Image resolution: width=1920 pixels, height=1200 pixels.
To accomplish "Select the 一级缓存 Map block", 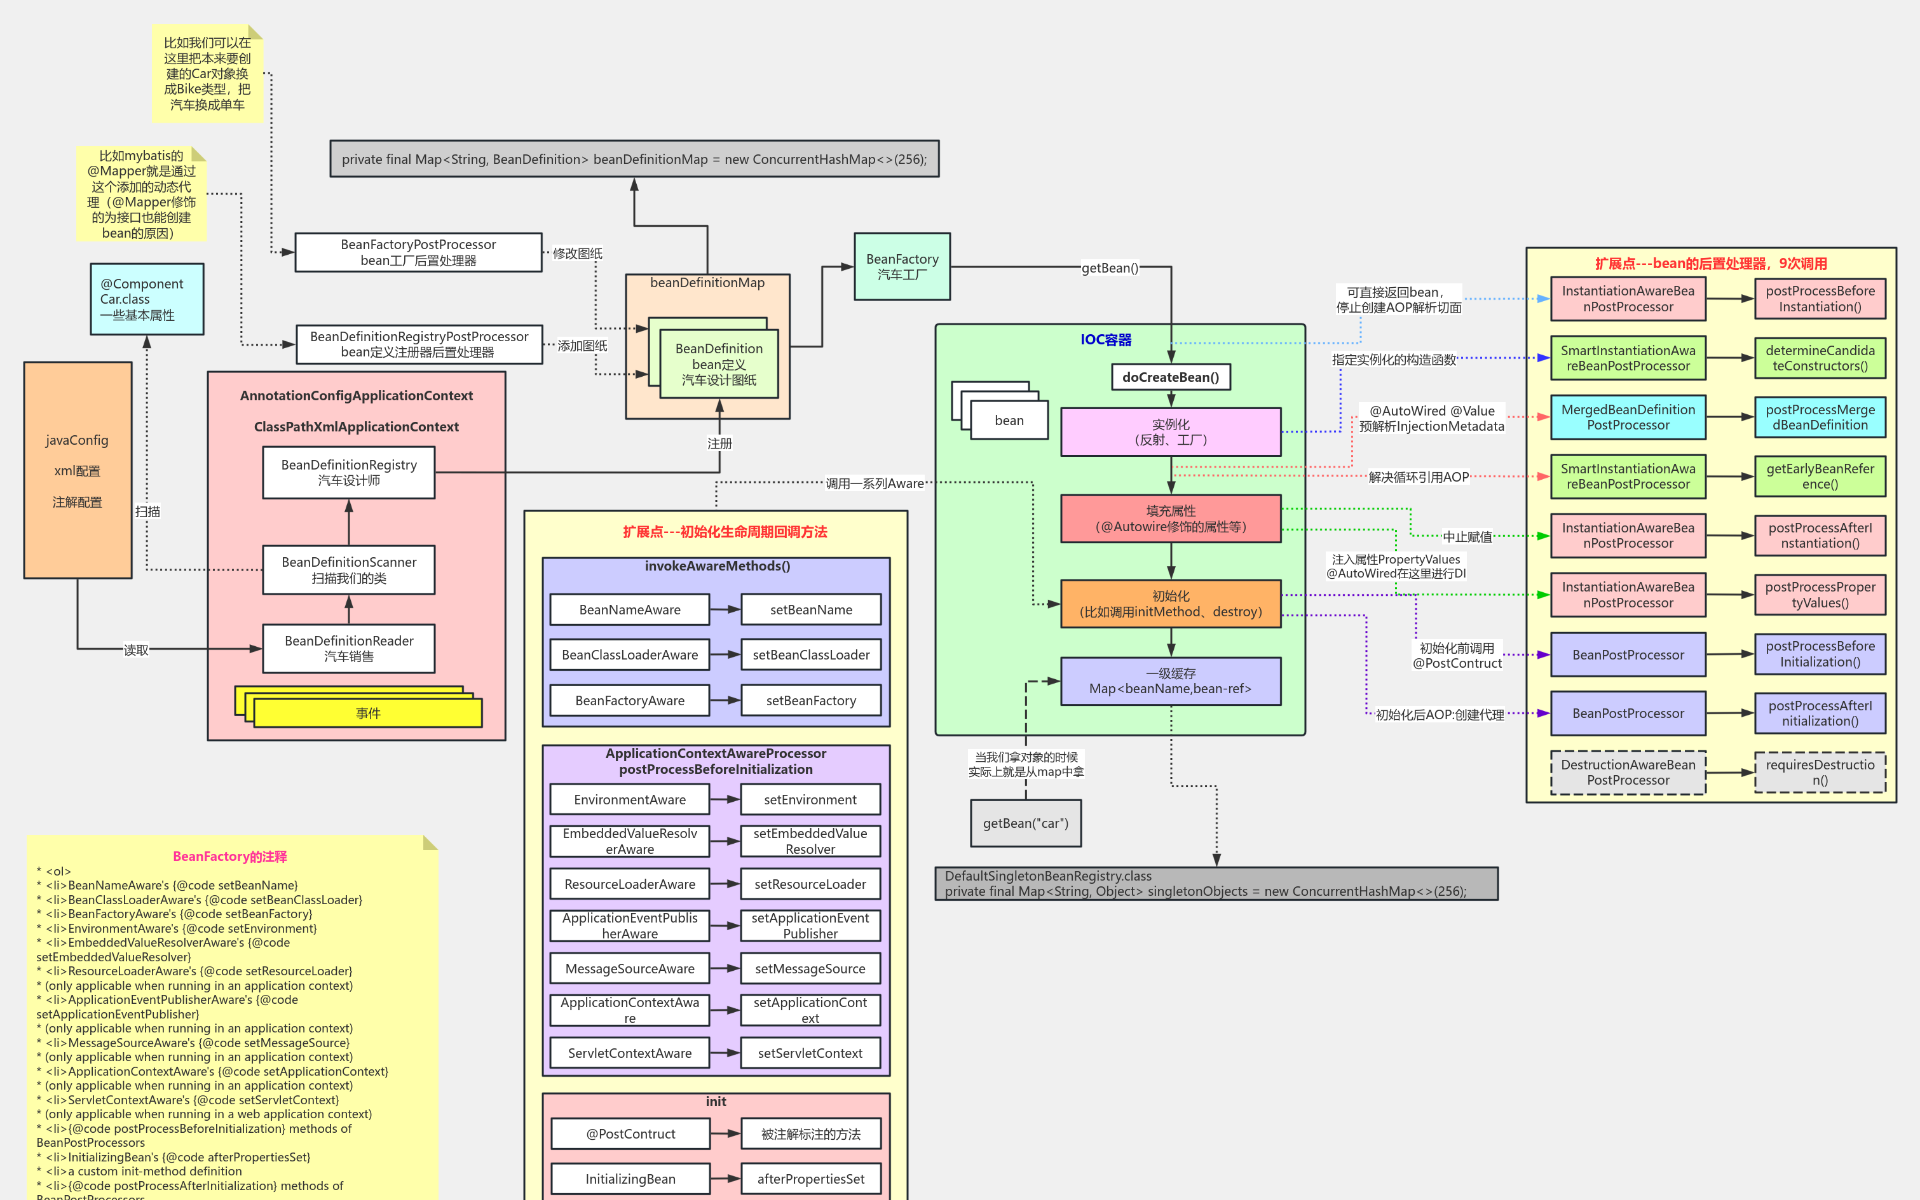I will (x=1170, y=681).
